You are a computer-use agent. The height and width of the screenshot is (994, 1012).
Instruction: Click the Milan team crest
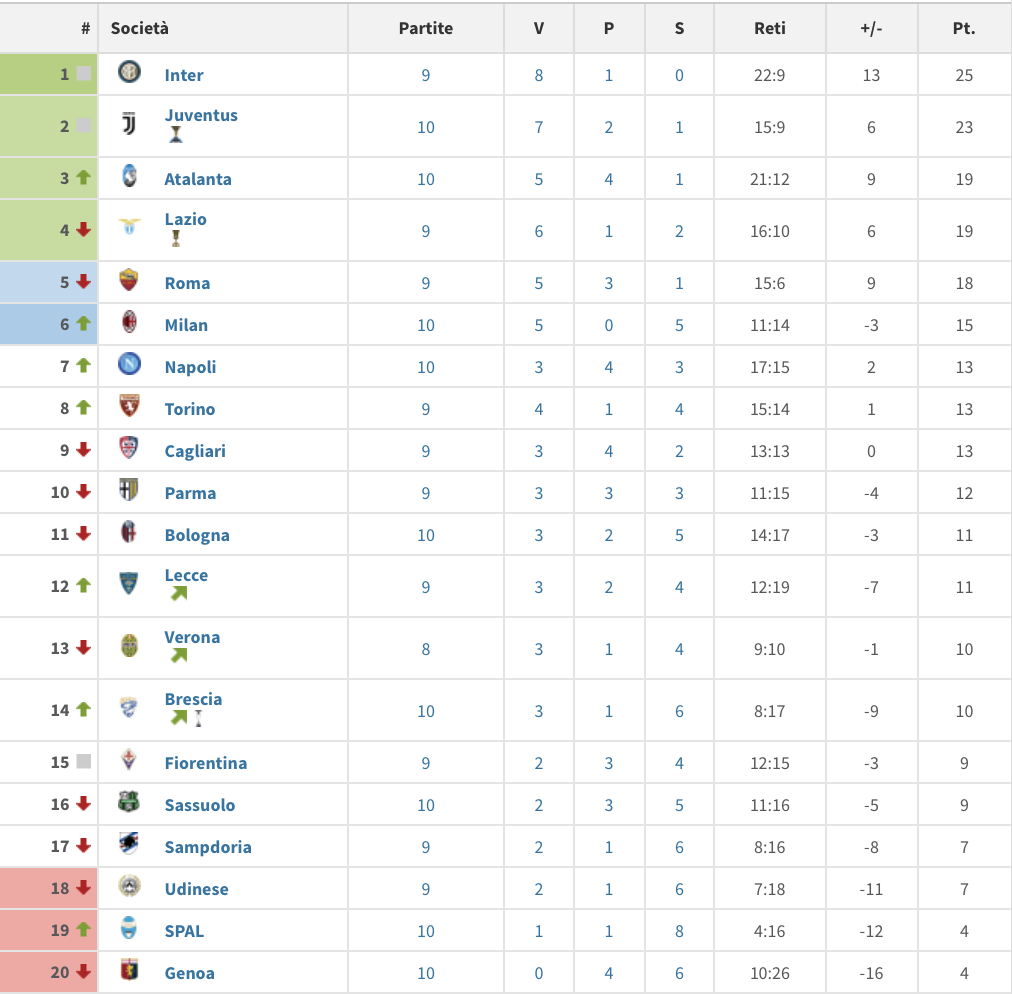point(129,323)
